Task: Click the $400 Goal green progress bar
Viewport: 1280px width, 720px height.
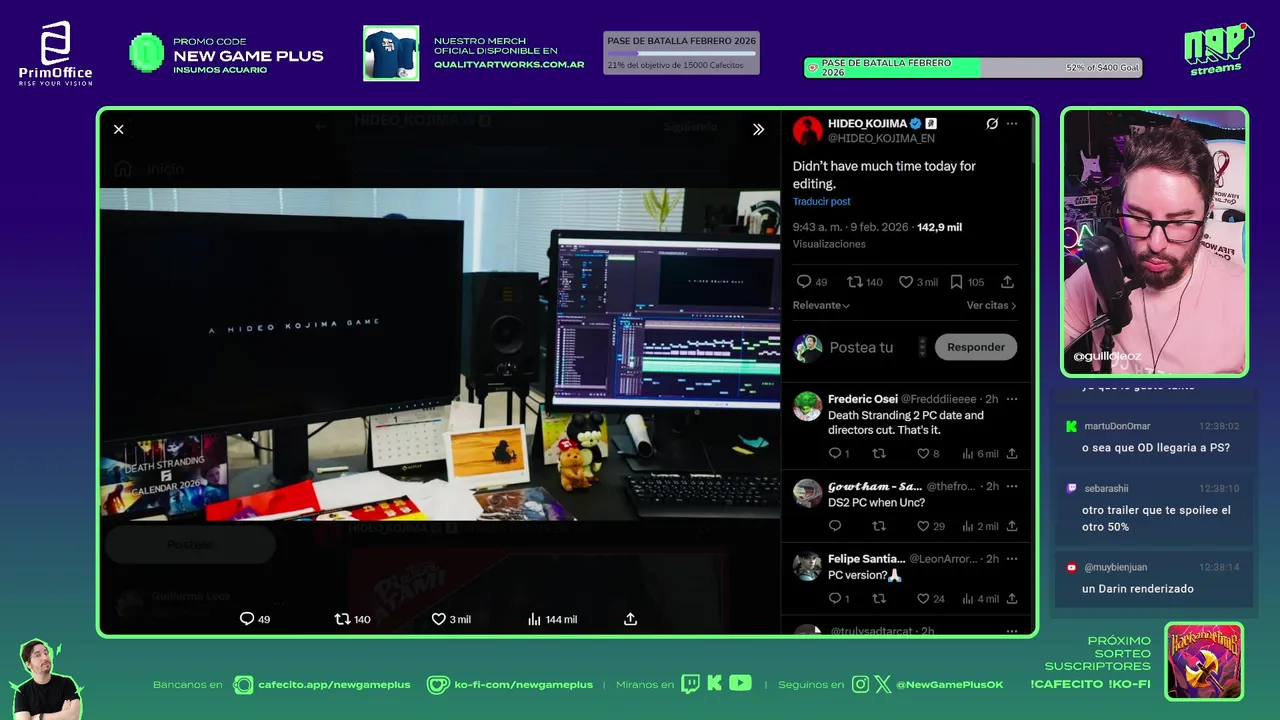Action: point(973,67)
